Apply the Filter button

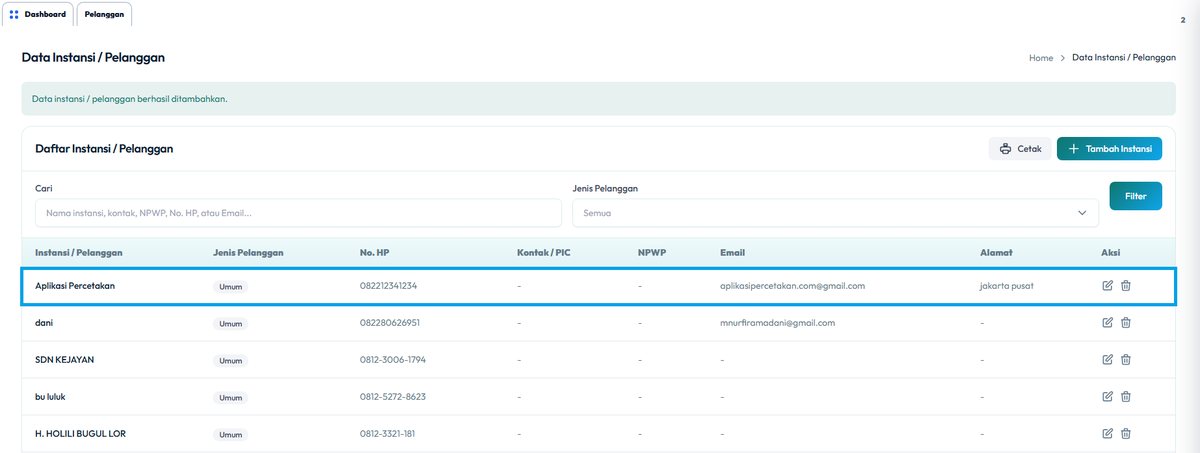tap(1136, 196)
